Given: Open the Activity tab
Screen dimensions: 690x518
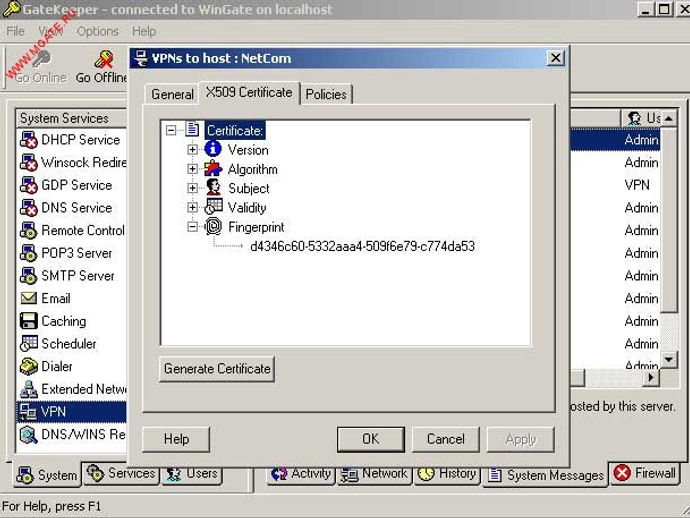Looking at the screenshot, I should 301,474.
